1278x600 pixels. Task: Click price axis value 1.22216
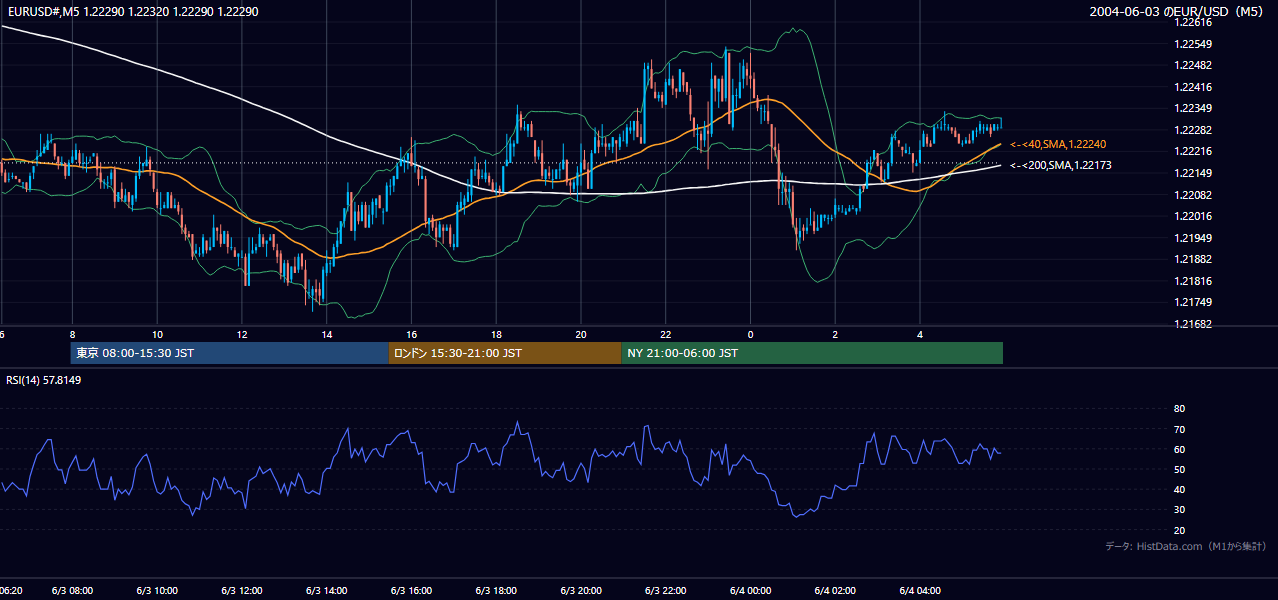[x=1193, y=151]
